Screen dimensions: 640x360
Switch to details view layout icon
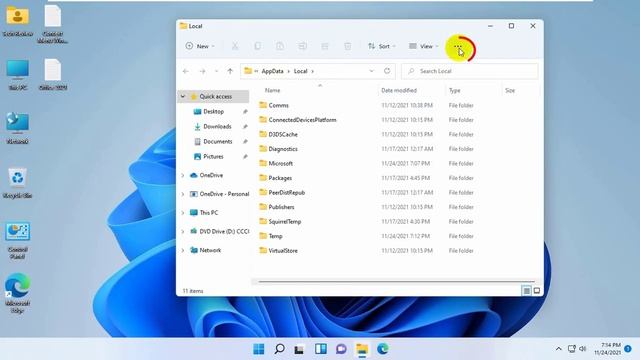pyautogui.click(x=527, y=291)
